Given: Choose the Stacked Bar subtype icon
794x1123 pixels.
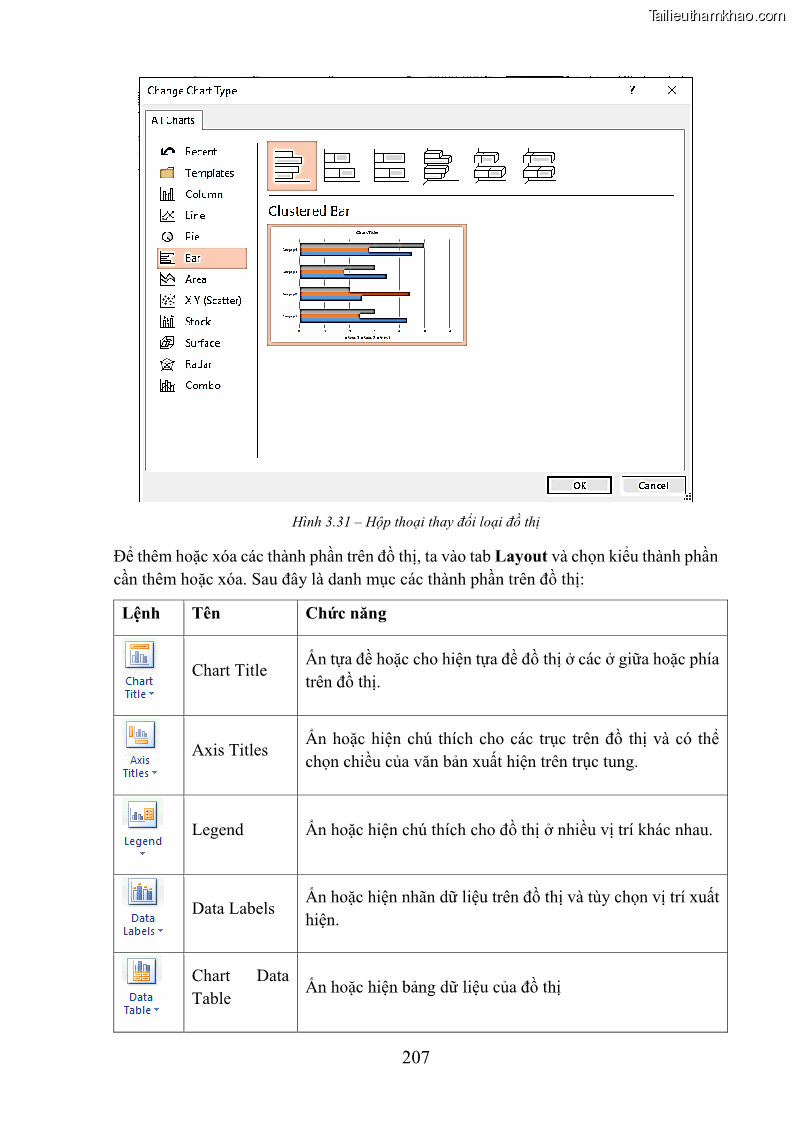Looking at the screenshot, I should tap(341, 166).
